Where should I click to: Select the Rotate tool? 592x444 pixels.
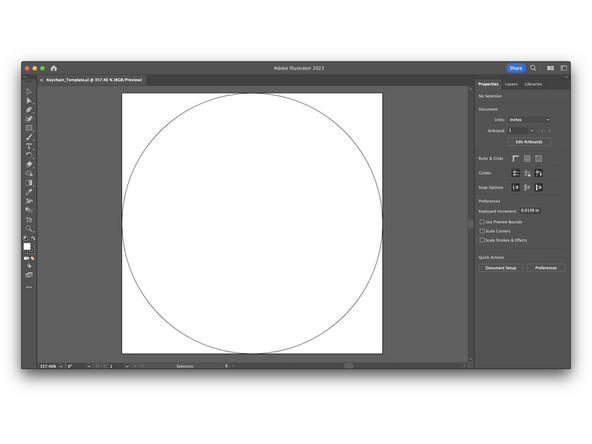[x=29, y=155]
